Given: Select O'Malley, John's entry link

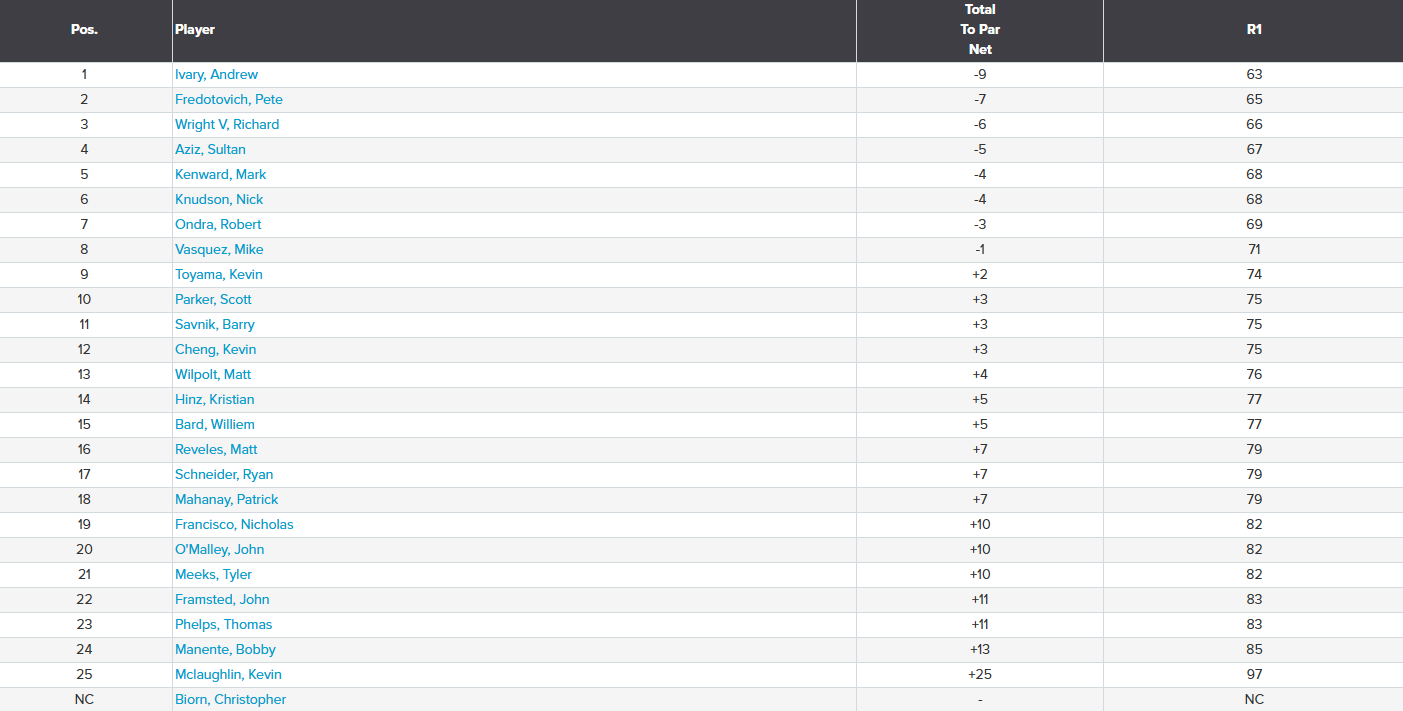Looking at the screenshot, I should tap(220, 550).
